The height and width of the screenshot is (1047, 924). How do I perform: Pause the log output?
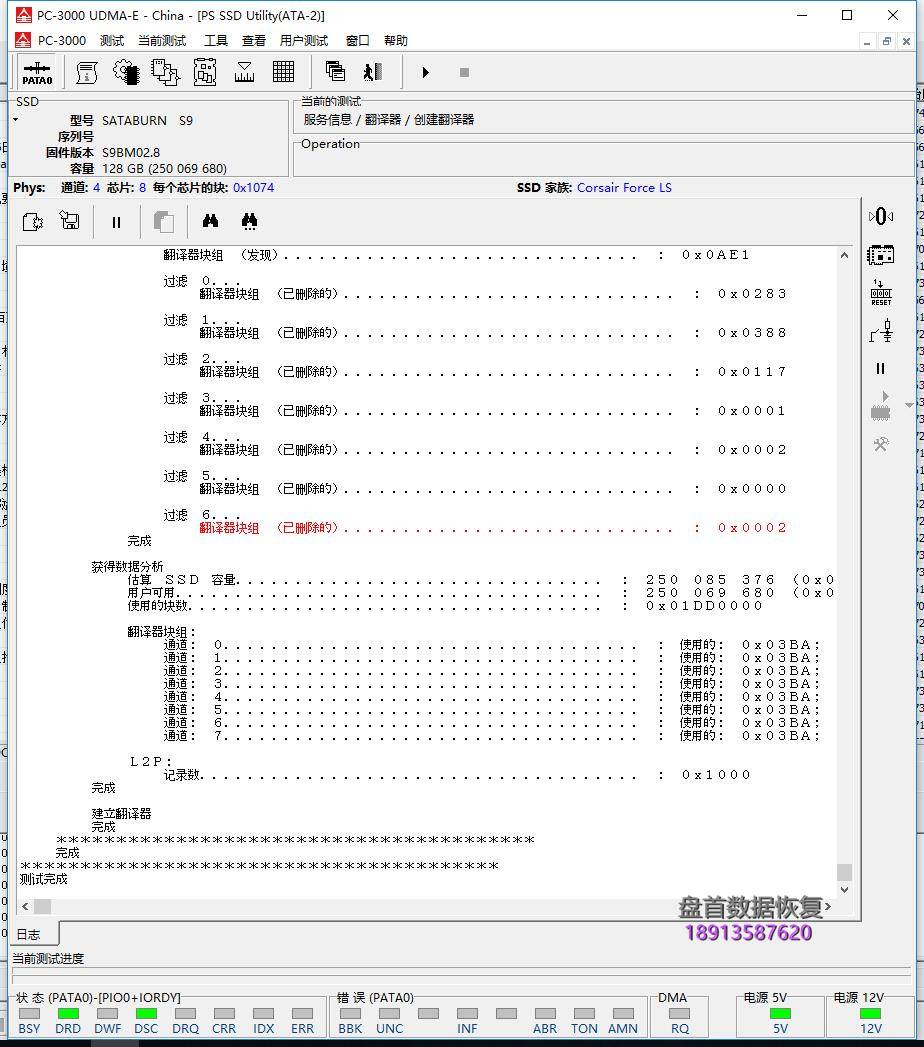116,222
